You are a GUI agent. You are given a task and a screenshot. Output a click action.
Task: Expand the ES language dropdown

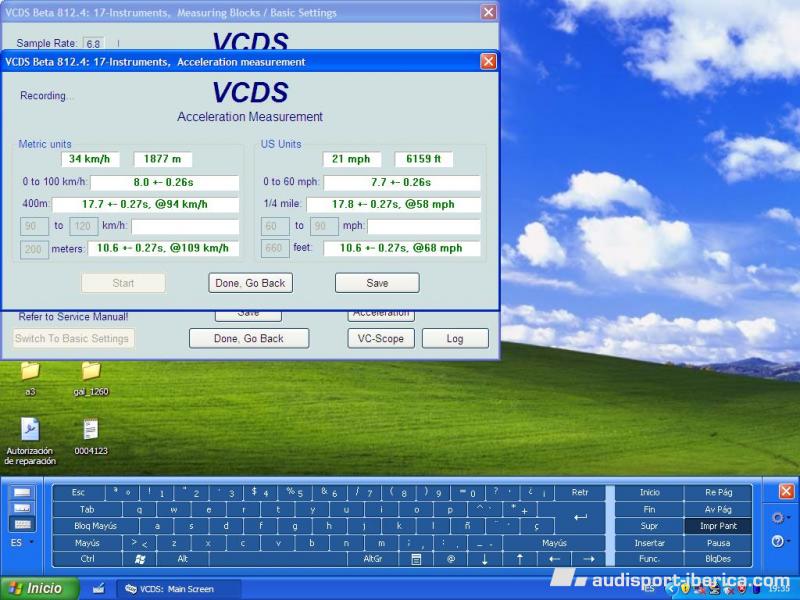coord(22,542)
